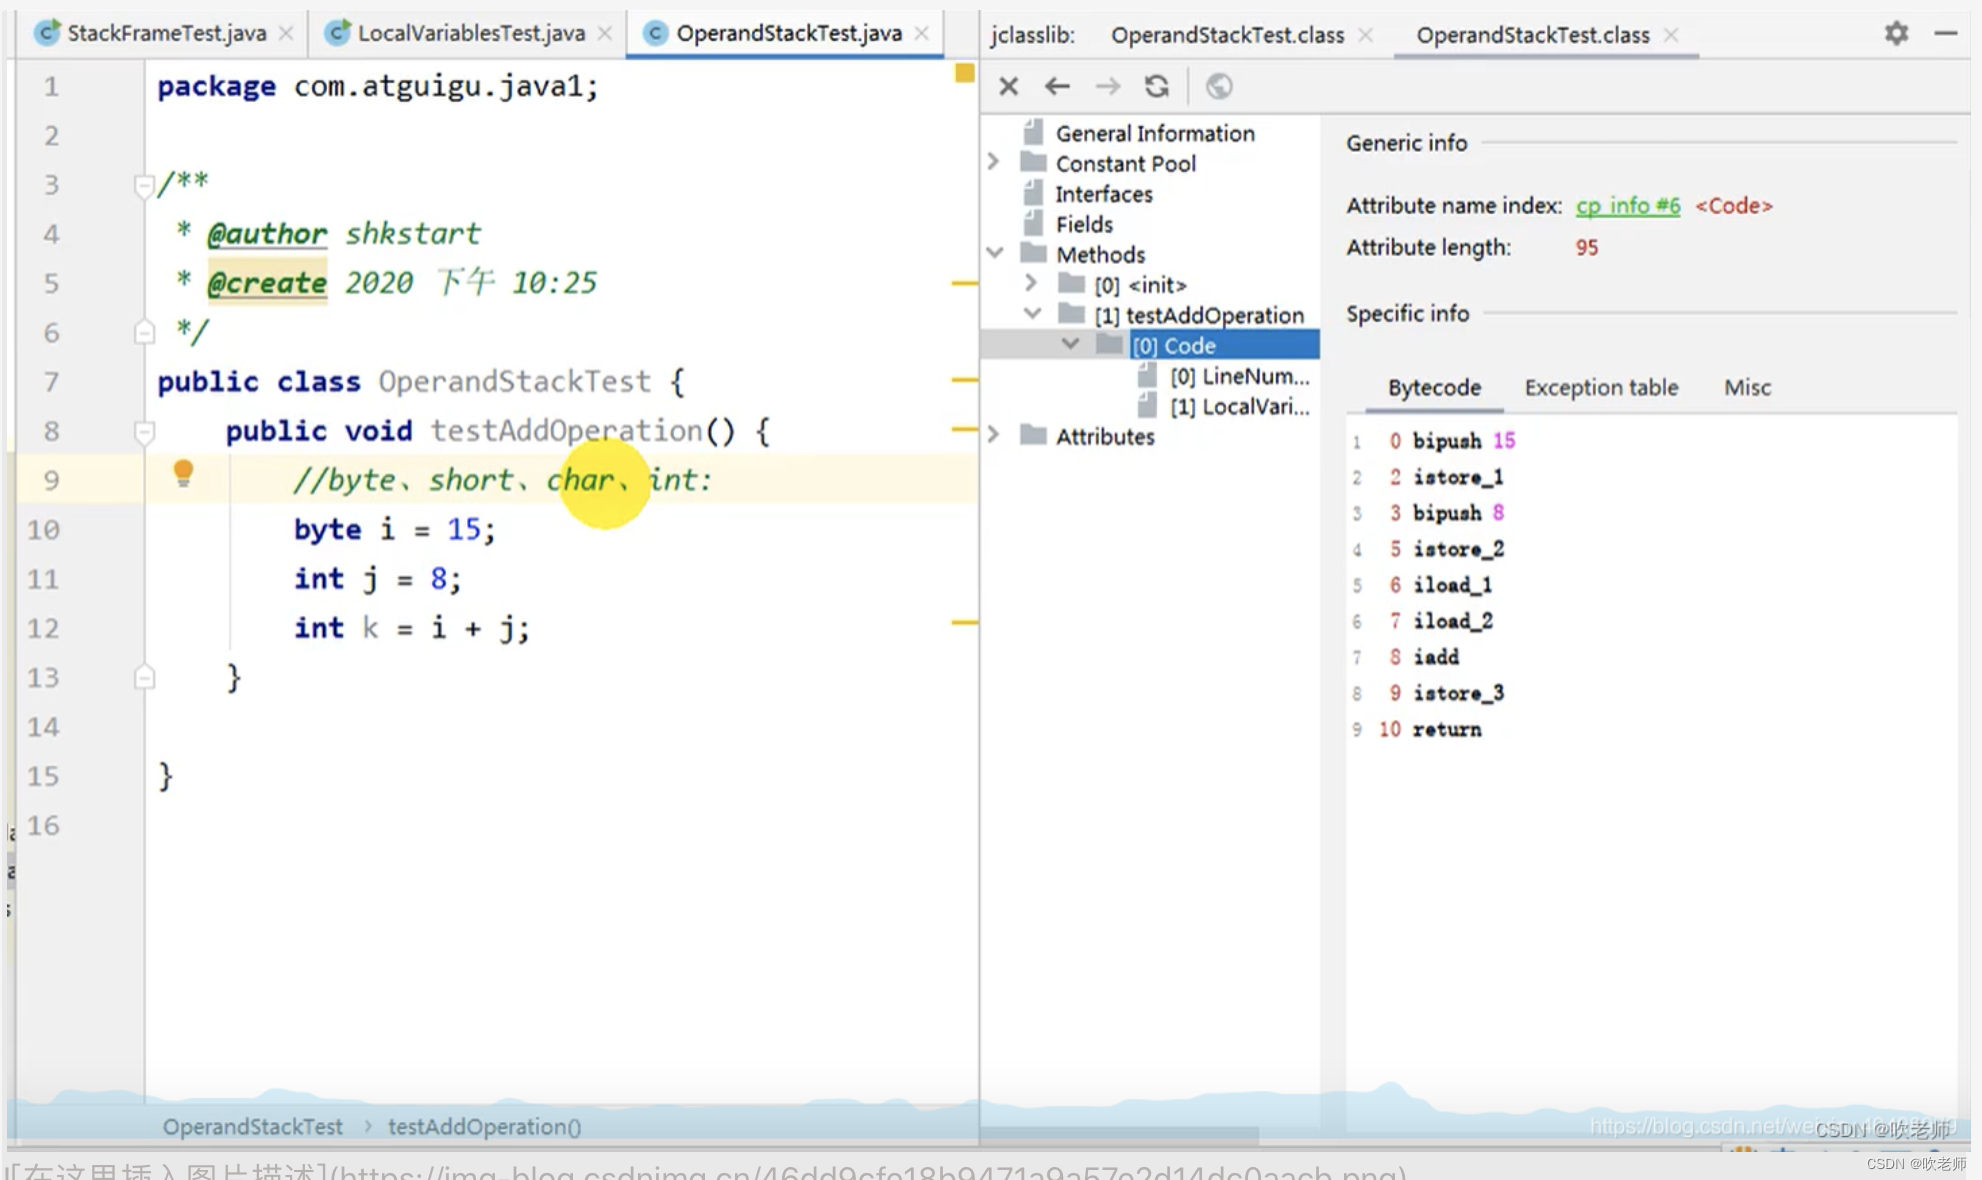This screenshot has height=1180, width=1982.
Task: Toggle the fold end marker at line 13
Action: 144,678
